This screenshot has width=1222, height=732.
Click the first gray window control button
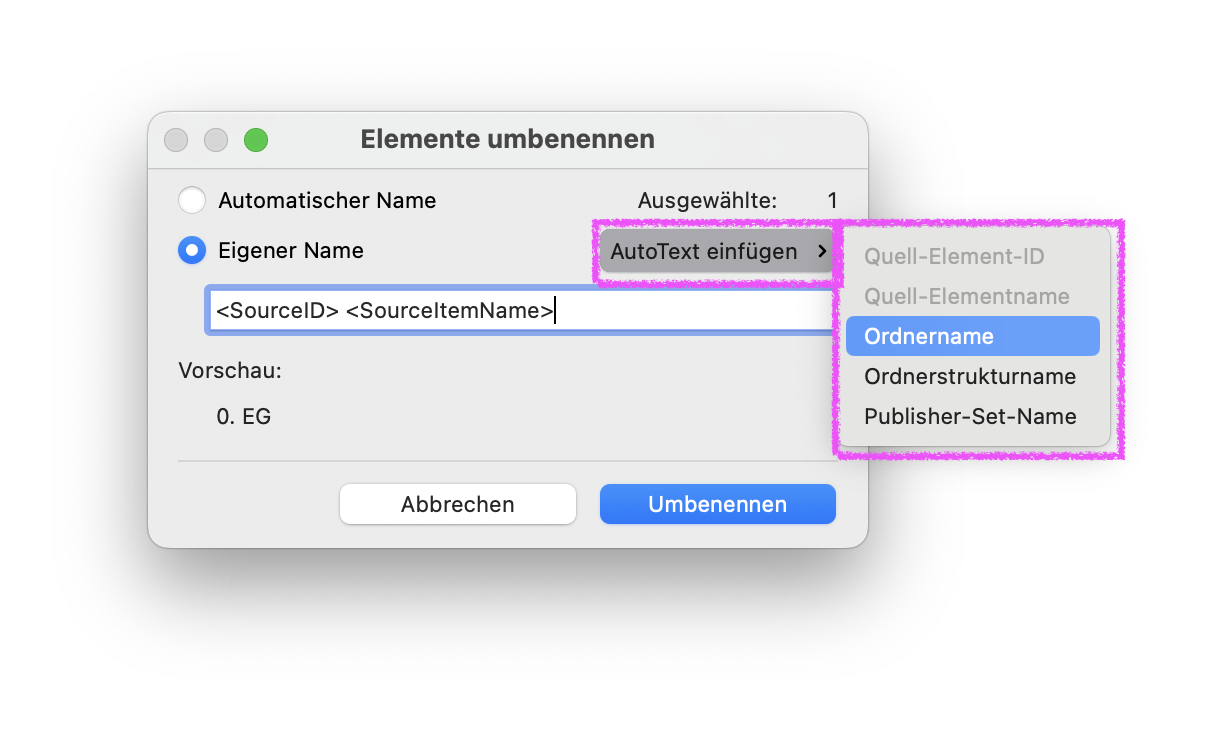[176, 140]
